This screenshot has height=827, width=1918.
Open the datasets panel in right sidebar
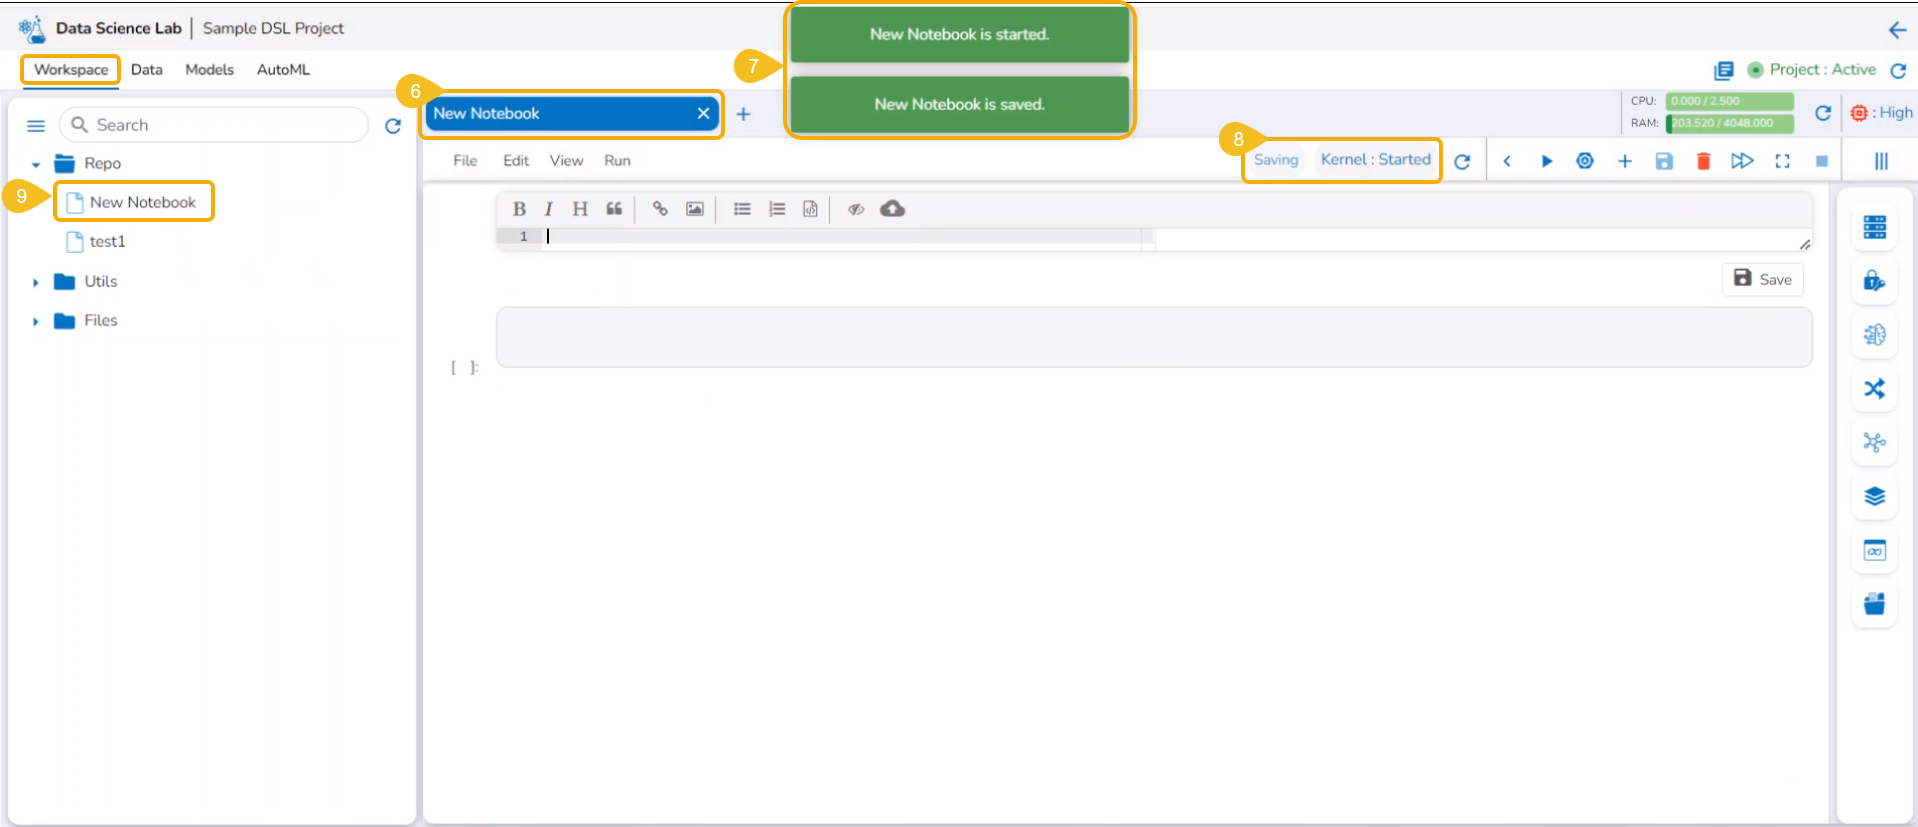click(1875, 227)
